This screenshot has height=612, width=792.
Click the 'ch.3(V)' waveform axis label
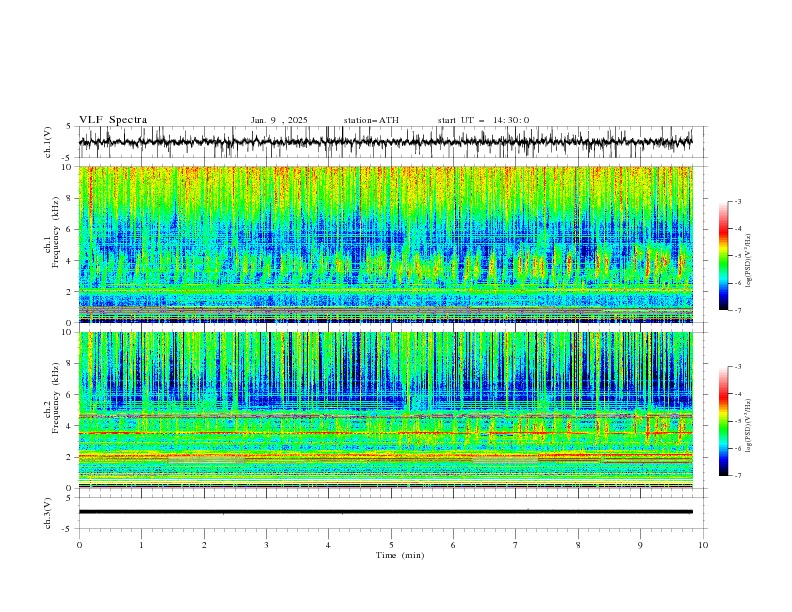(x=48, y=513)
